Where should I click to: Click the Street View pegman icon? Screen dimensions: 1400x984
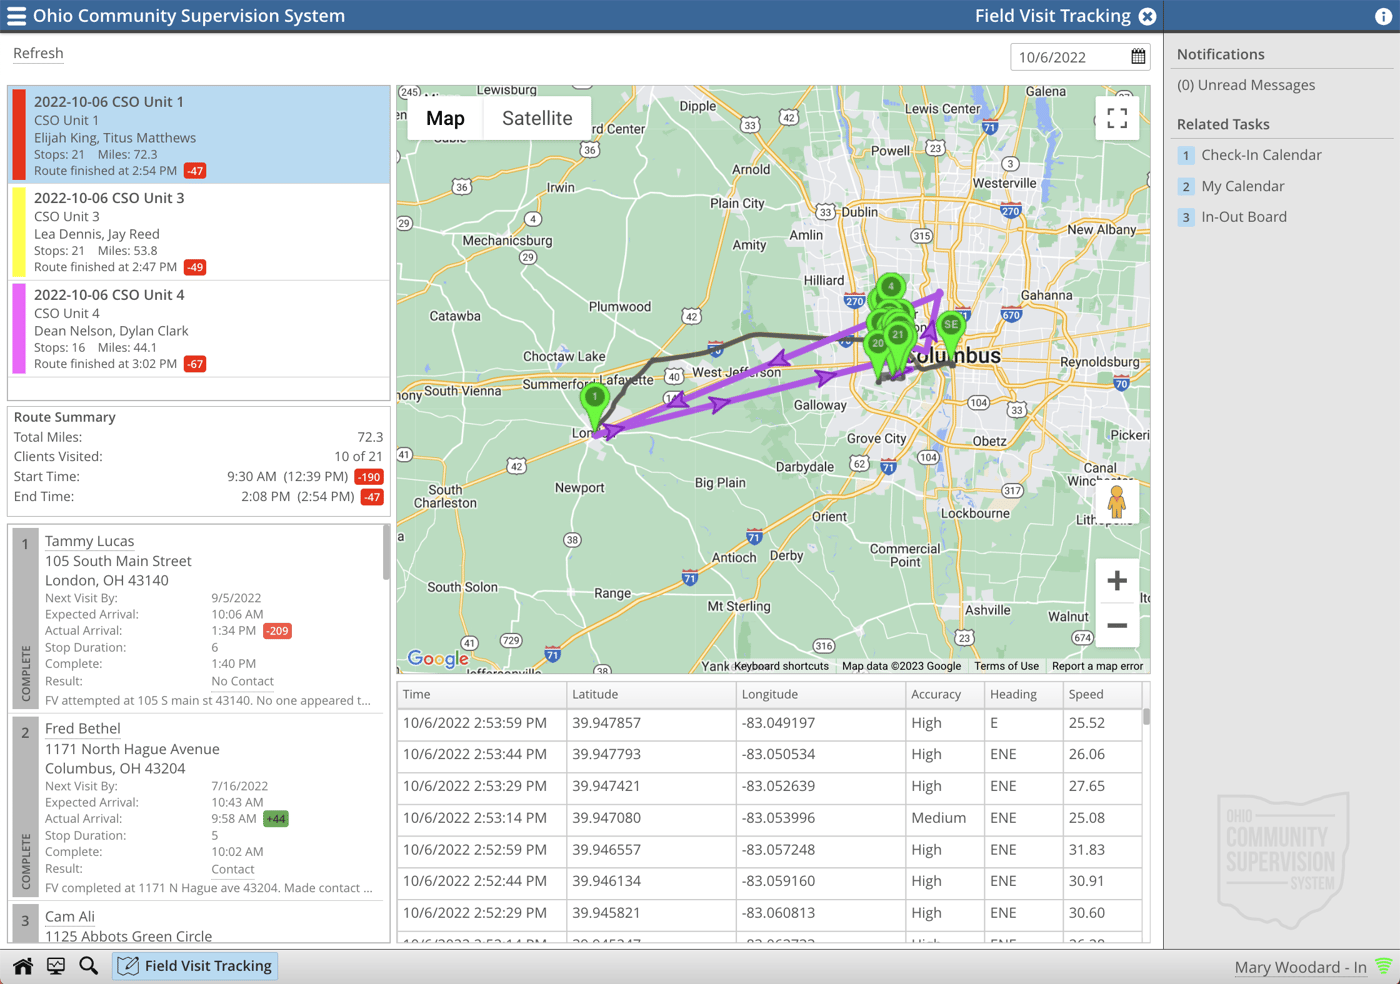point(1117,502)
